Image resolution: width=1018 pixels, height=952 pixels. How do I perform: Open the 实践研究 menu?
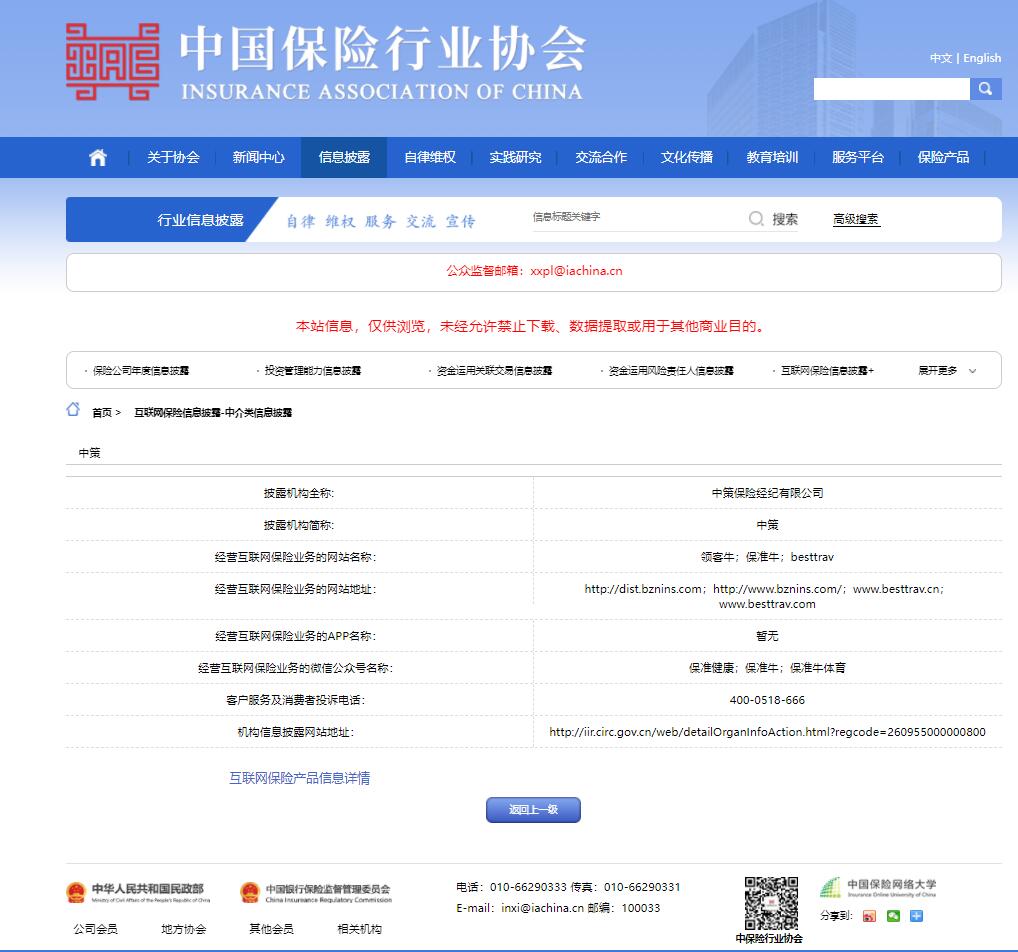tap(515, 157)
